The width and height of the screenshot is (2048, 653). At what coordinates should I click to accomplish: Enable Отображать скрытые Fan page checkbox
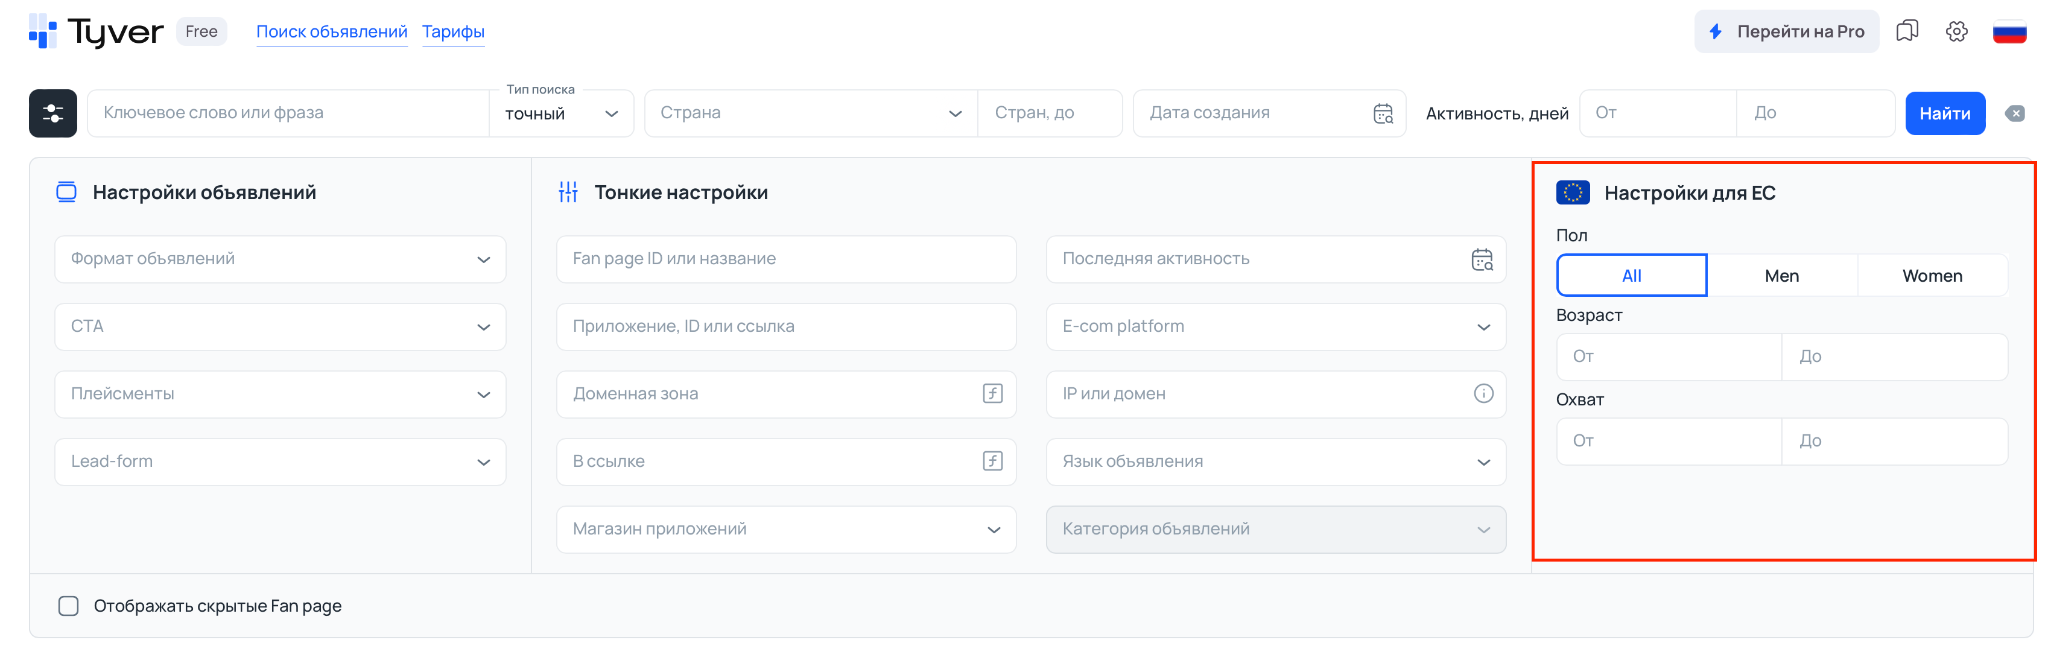68,606
